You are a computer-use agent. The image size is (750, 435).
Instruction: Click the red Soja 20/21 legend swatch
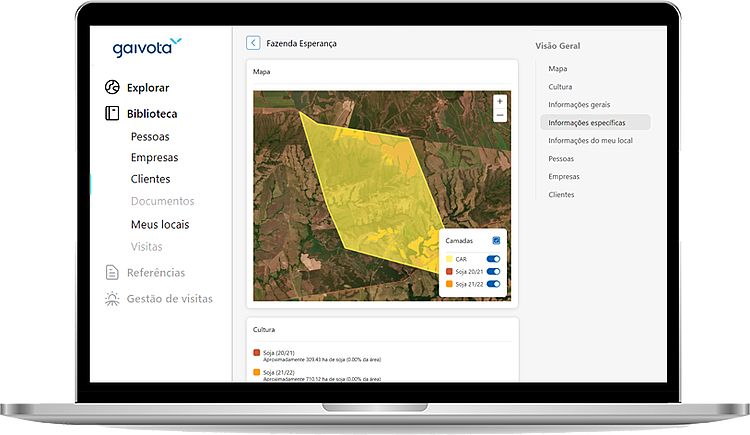pos(449,271)
